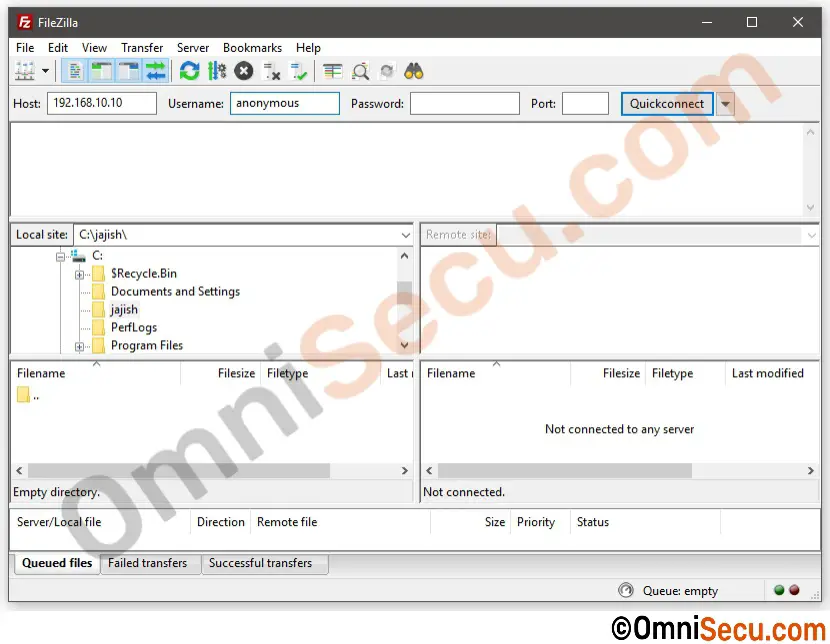The width and height of the screenshot is (830, 644).
Task: Click the parent directory '..' entry
Action: (28, 395)
